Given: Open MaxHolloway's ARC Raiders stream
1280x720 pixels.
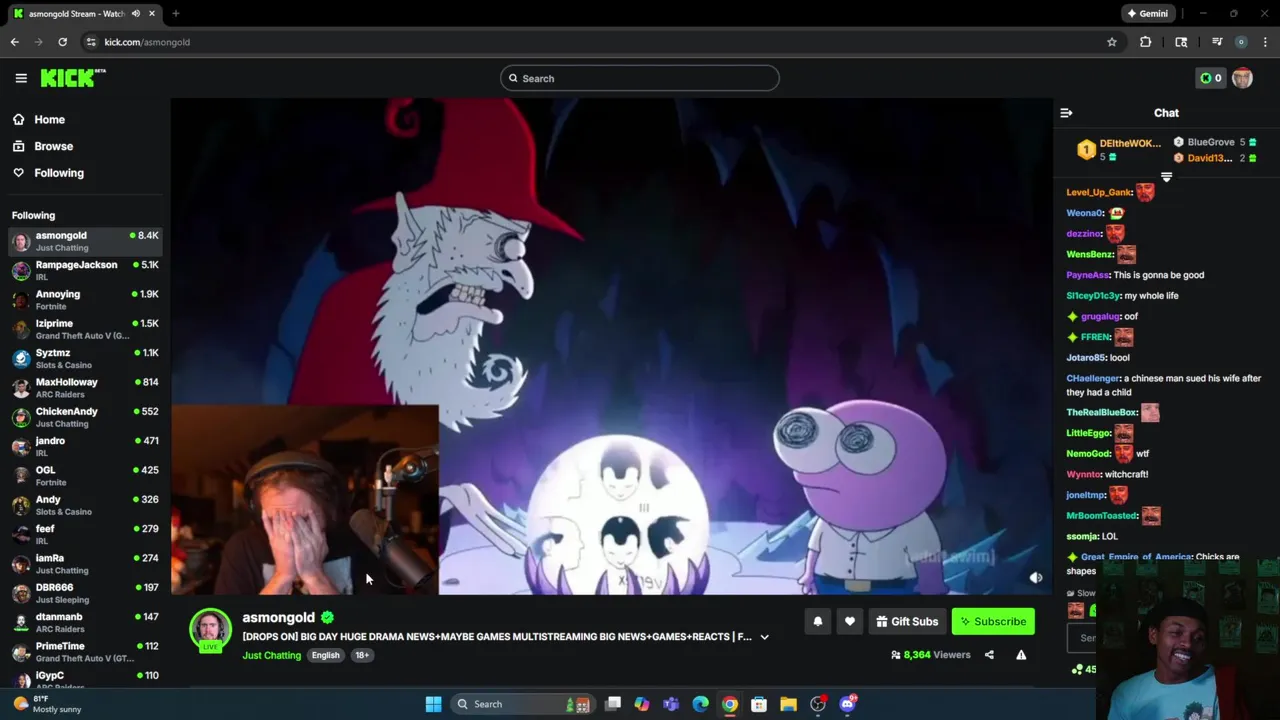Looking at the screenshot, I should click(85, 388).
